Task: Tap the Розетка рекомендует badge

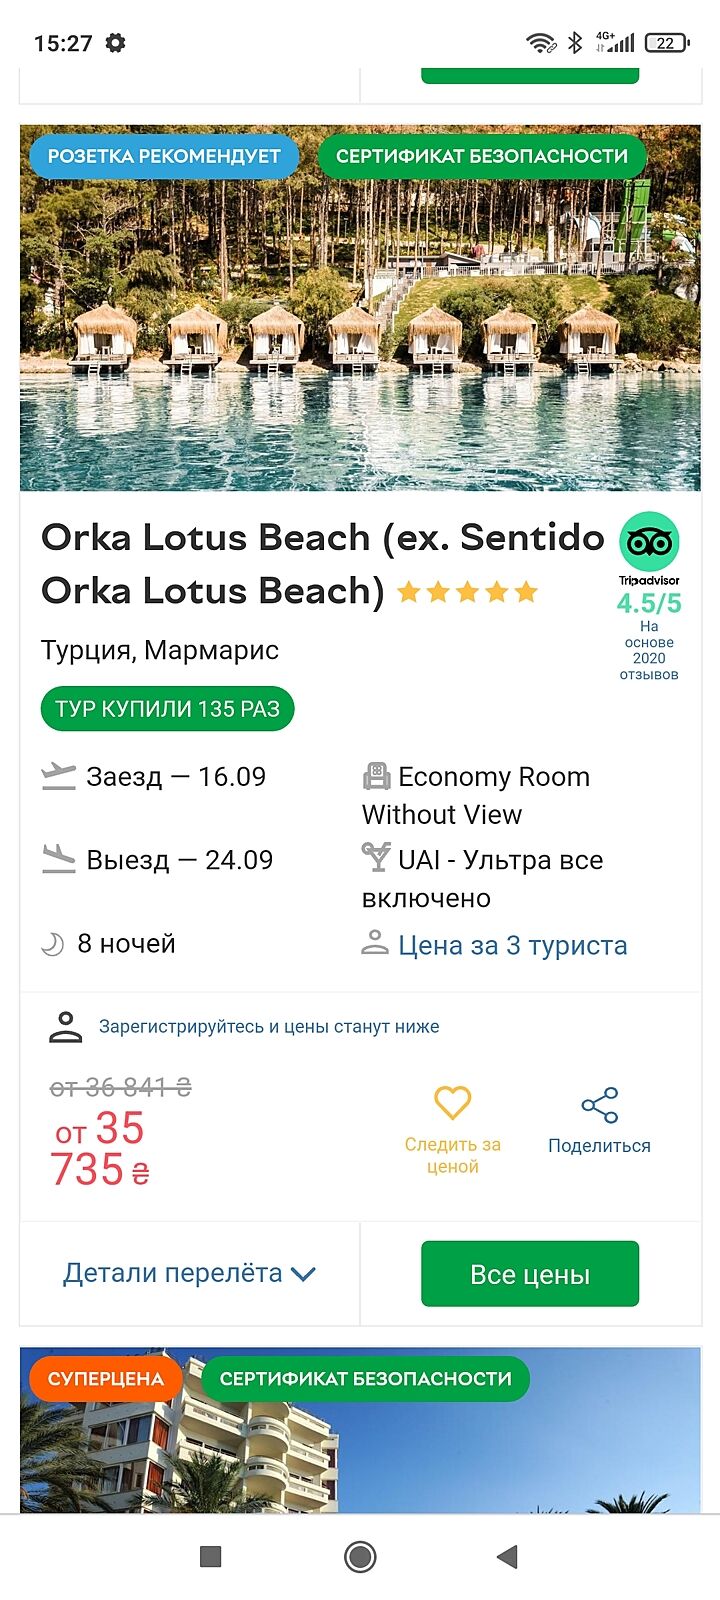Action: pos(164,156)
